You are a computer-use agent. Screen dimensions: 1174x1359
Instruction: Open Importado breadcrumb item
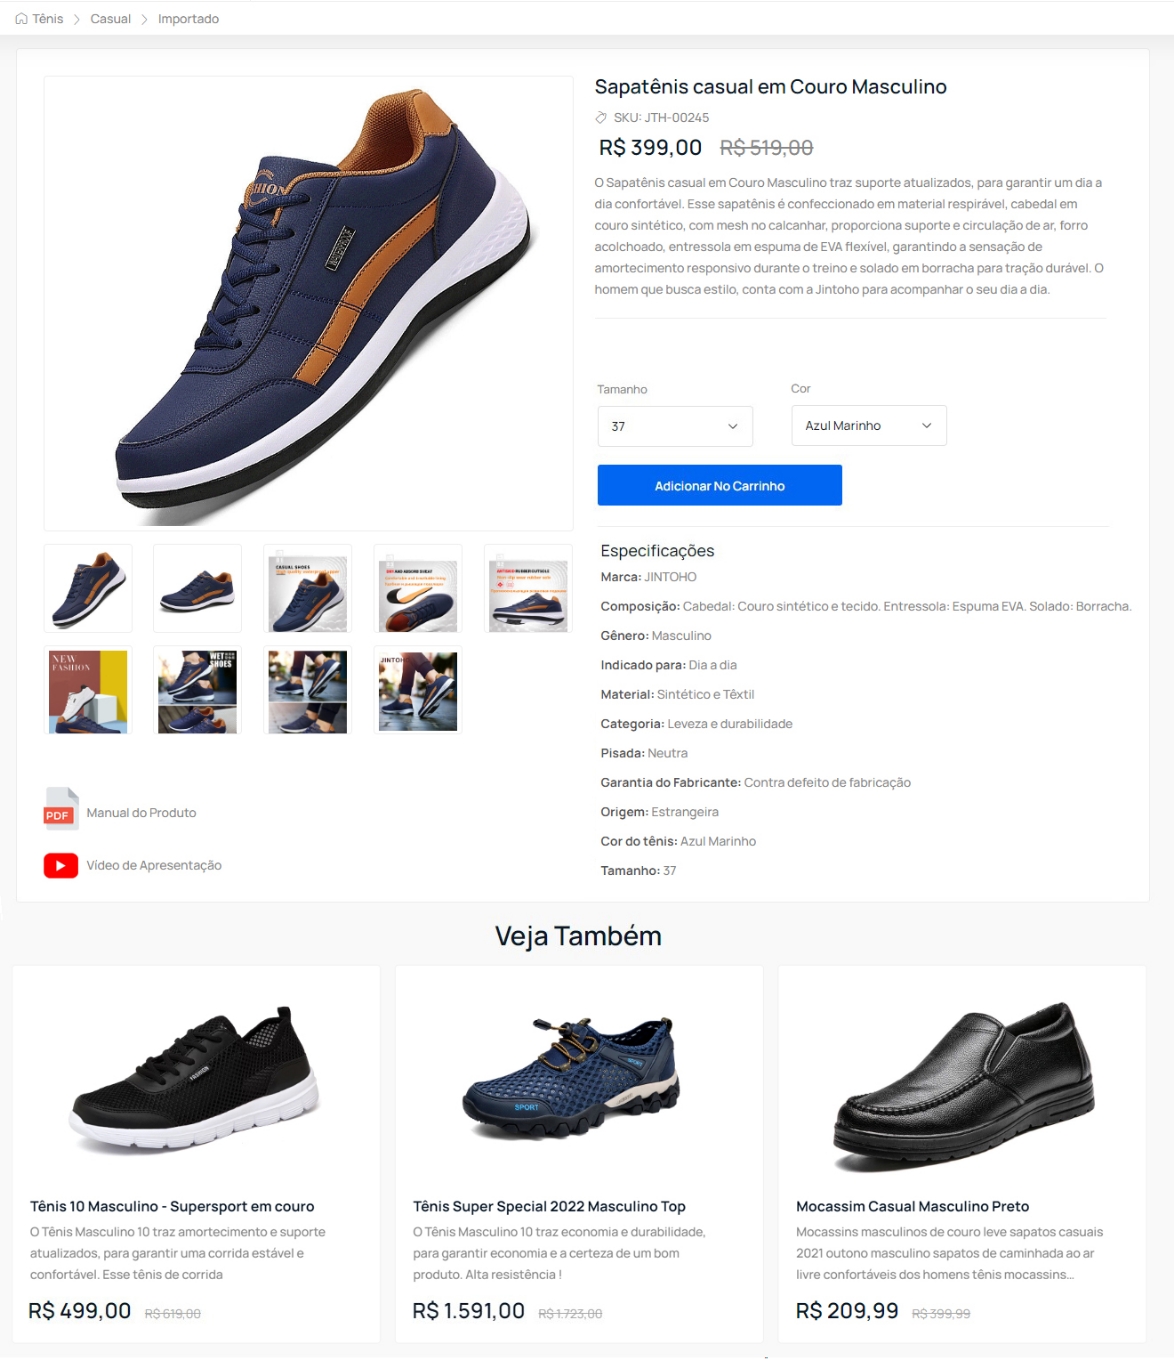tap(188, 19)
